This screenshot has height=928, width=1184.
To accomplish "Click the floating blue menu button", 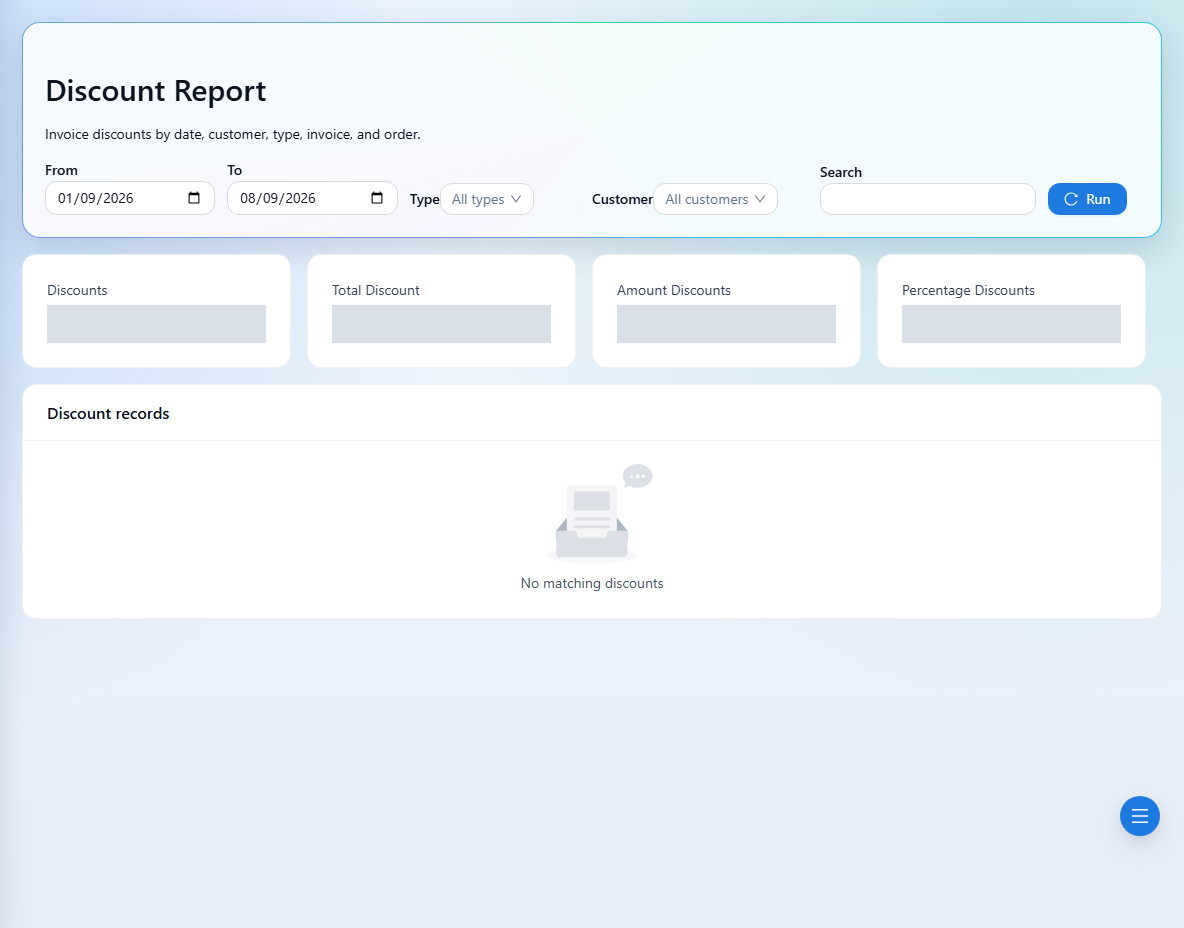I will click(x=1139, y=816).
